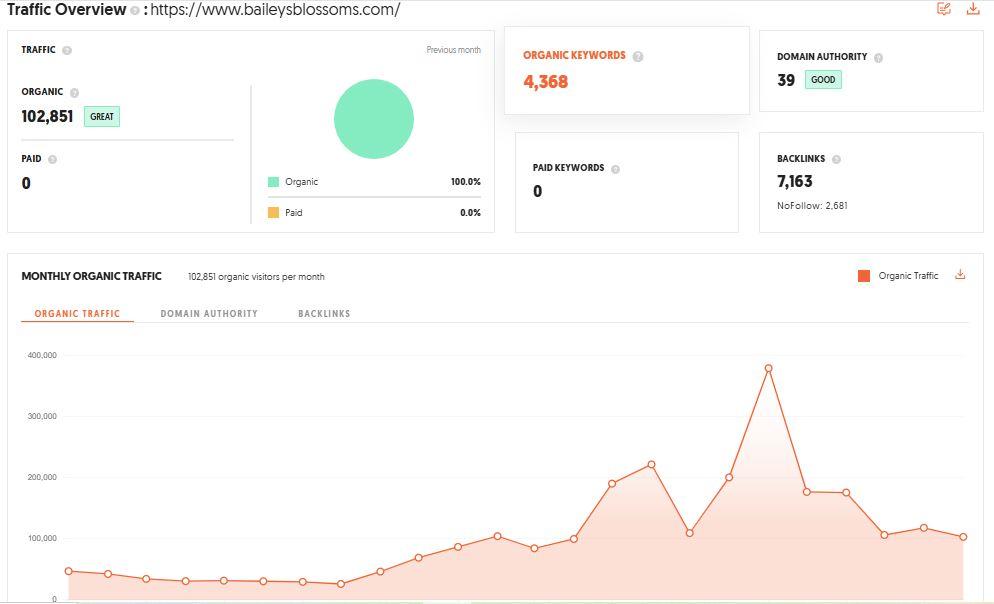Click the 400,000 y-axis label
The image size is (994, 604).
point(42,355)
